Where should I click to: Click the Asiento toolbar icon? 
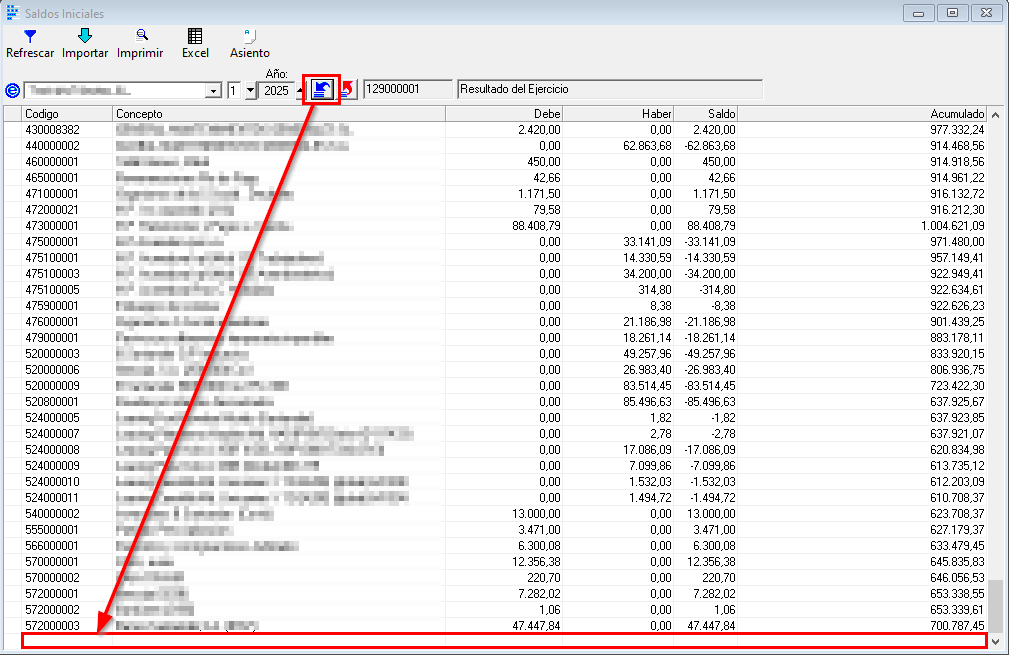pos(249,36)
